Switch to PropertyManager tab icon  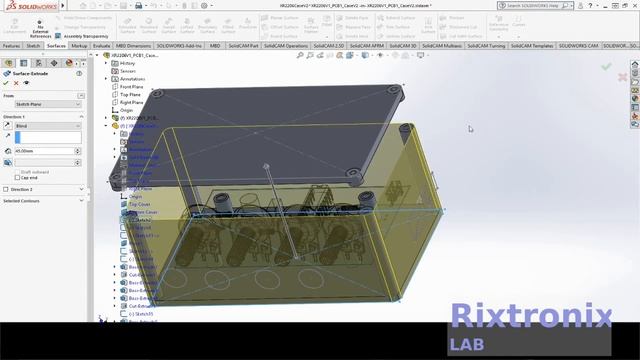click(x=24, y=63)
